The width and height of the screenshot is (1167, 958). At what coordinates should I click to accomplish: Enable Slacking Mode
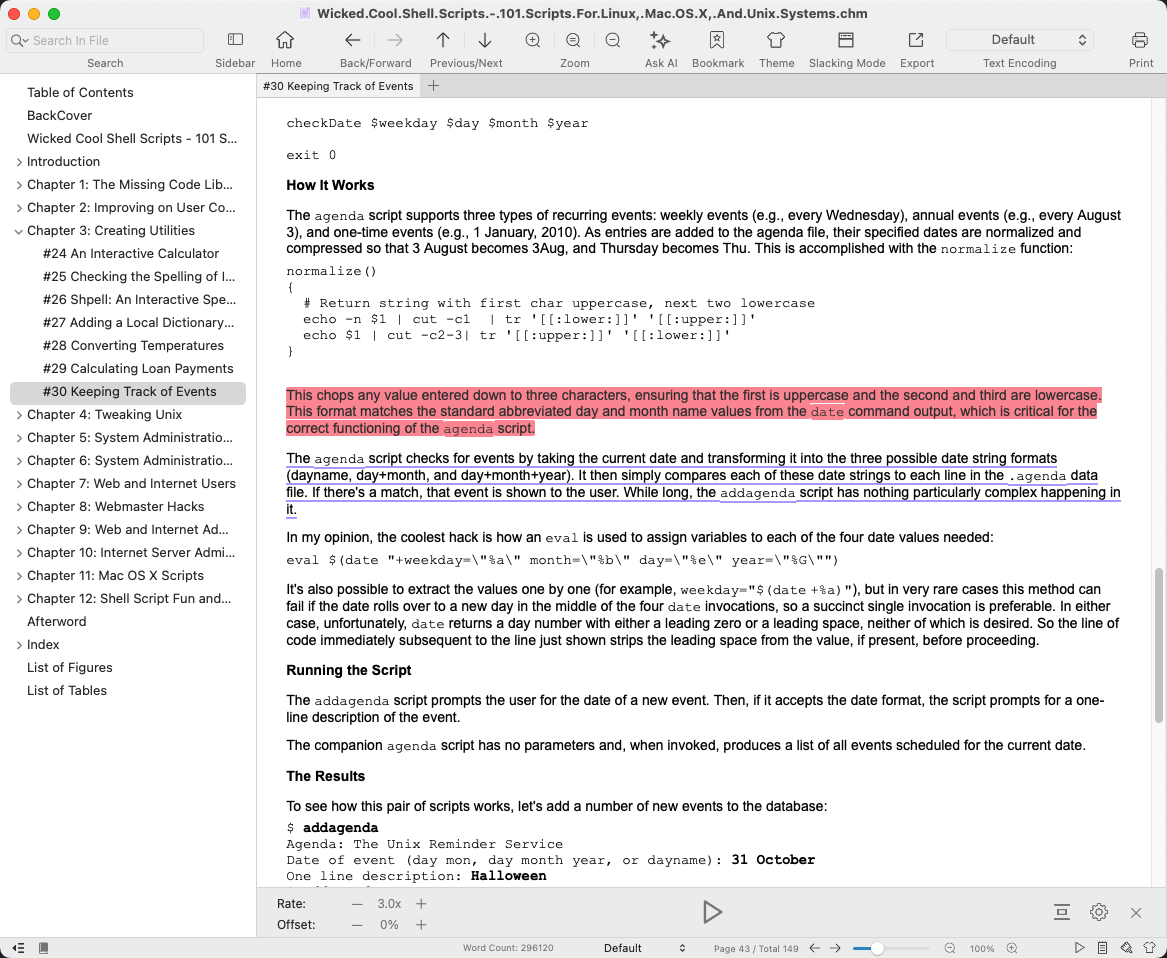[845, 39]
